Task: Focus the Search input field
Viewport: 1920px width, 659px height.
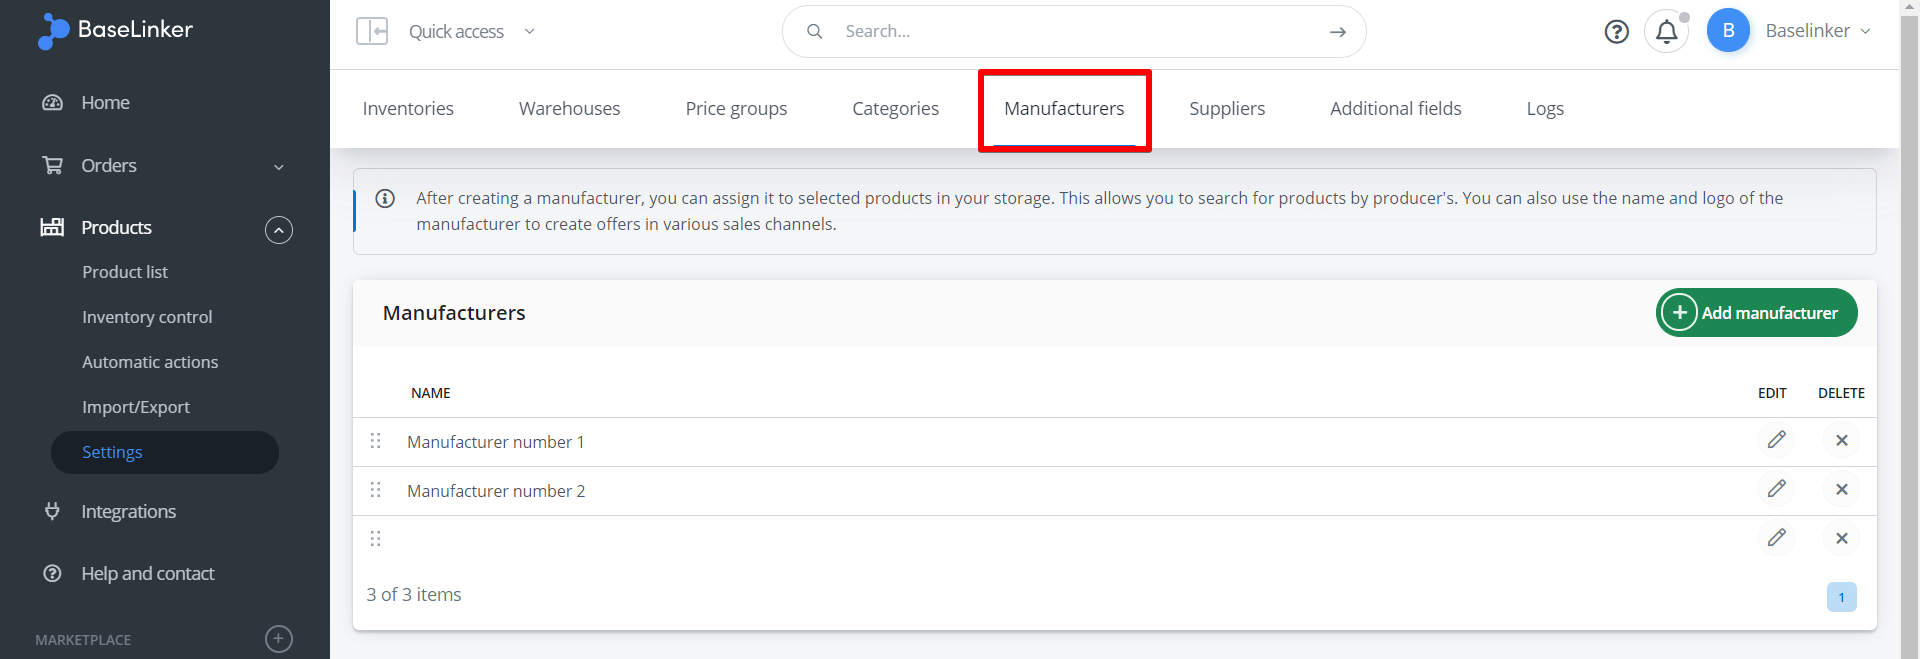Action: (1075, 31)
